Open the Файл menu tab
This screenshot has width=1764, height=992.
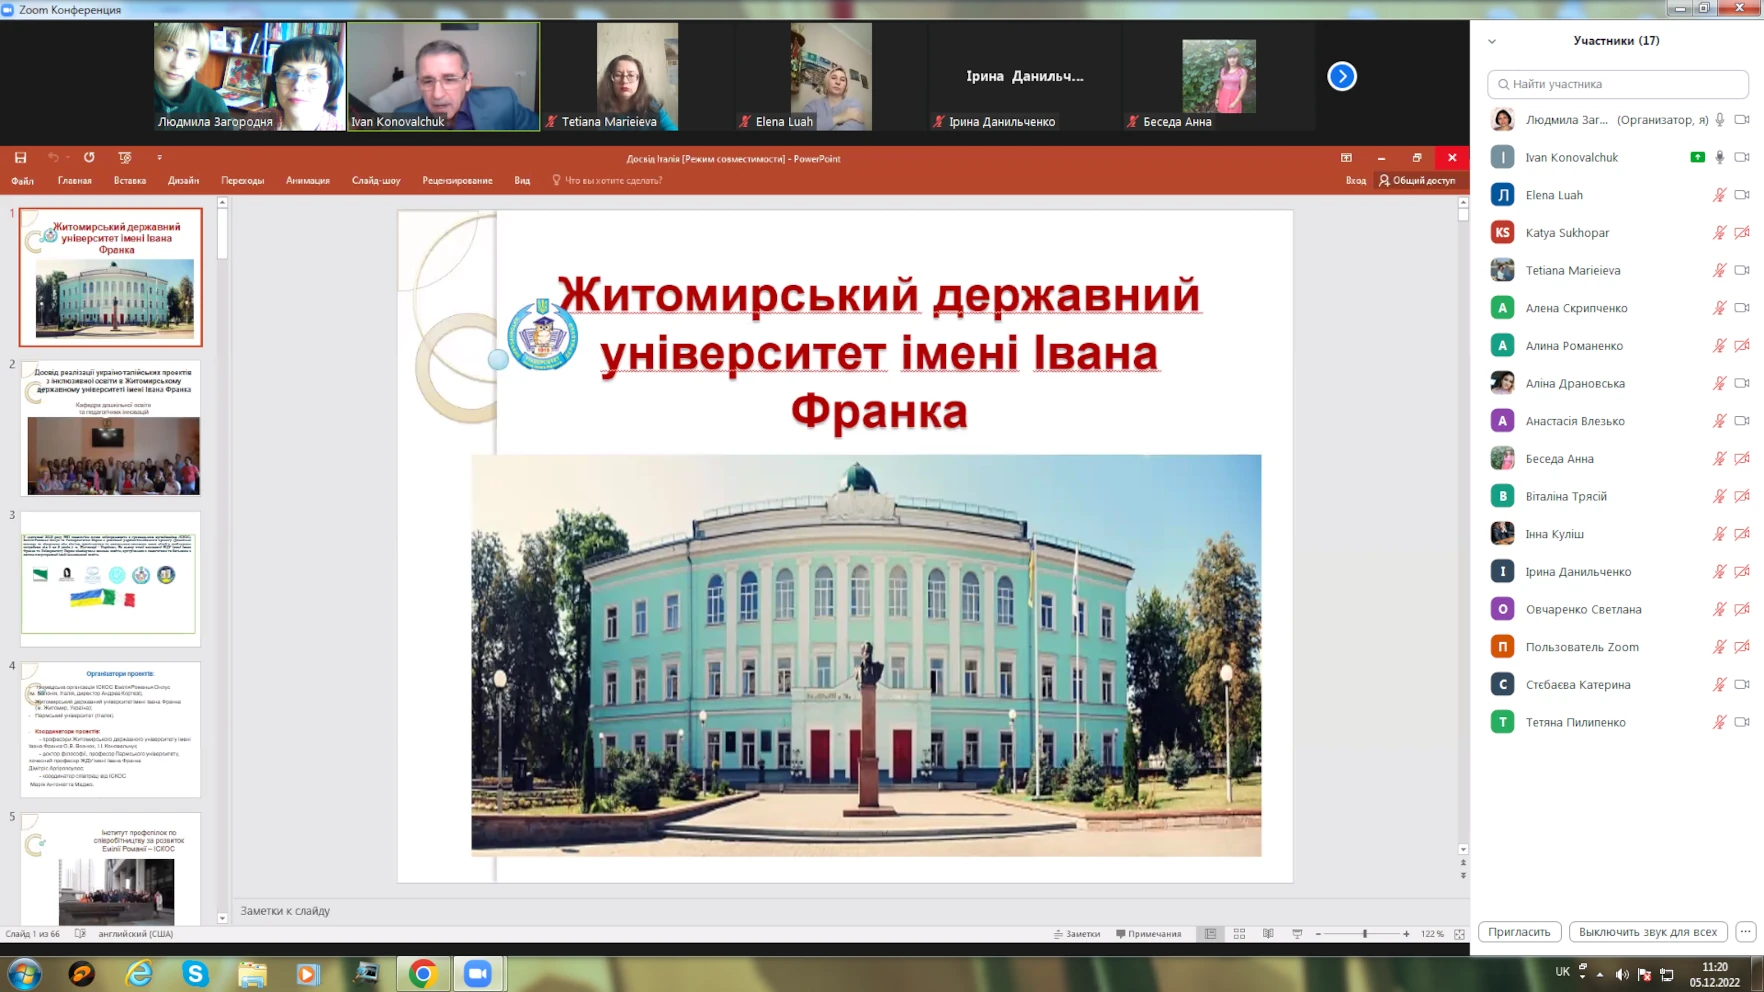[x=22, y=181]
